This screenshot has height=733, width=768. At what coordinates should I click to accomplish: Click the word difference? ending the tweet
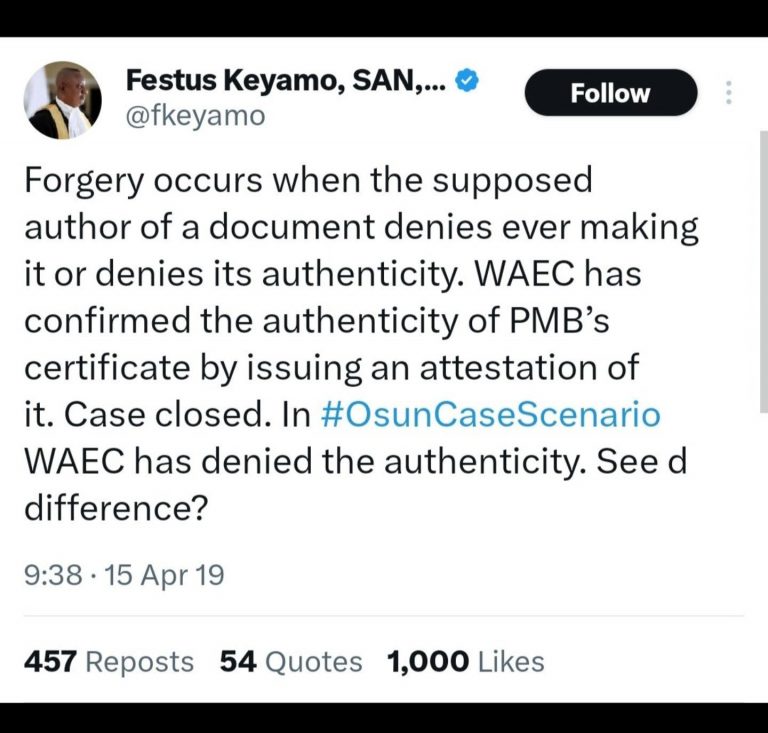[x=114, y=507]
